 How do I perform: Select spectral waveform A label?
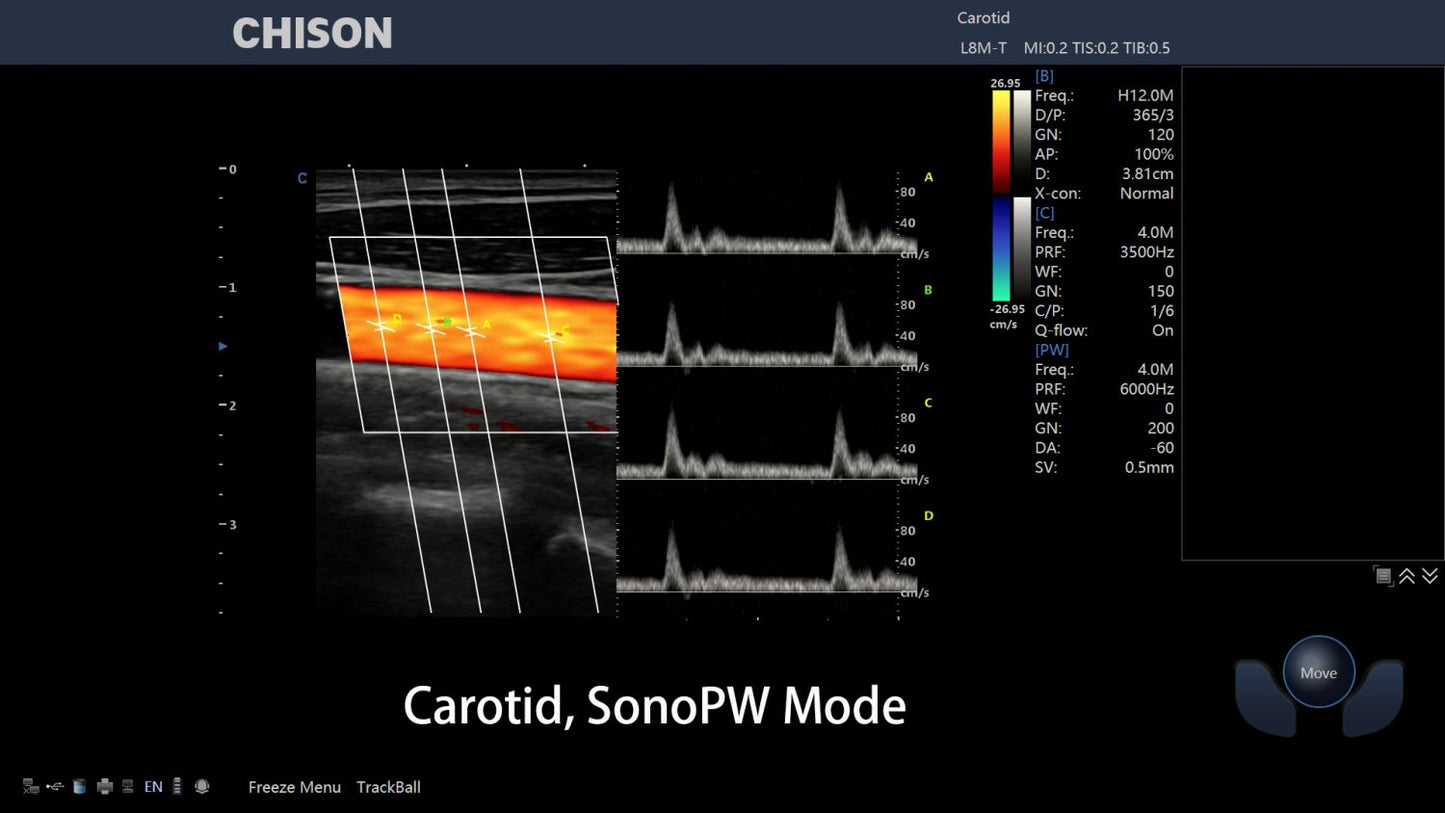coord(928,177)
